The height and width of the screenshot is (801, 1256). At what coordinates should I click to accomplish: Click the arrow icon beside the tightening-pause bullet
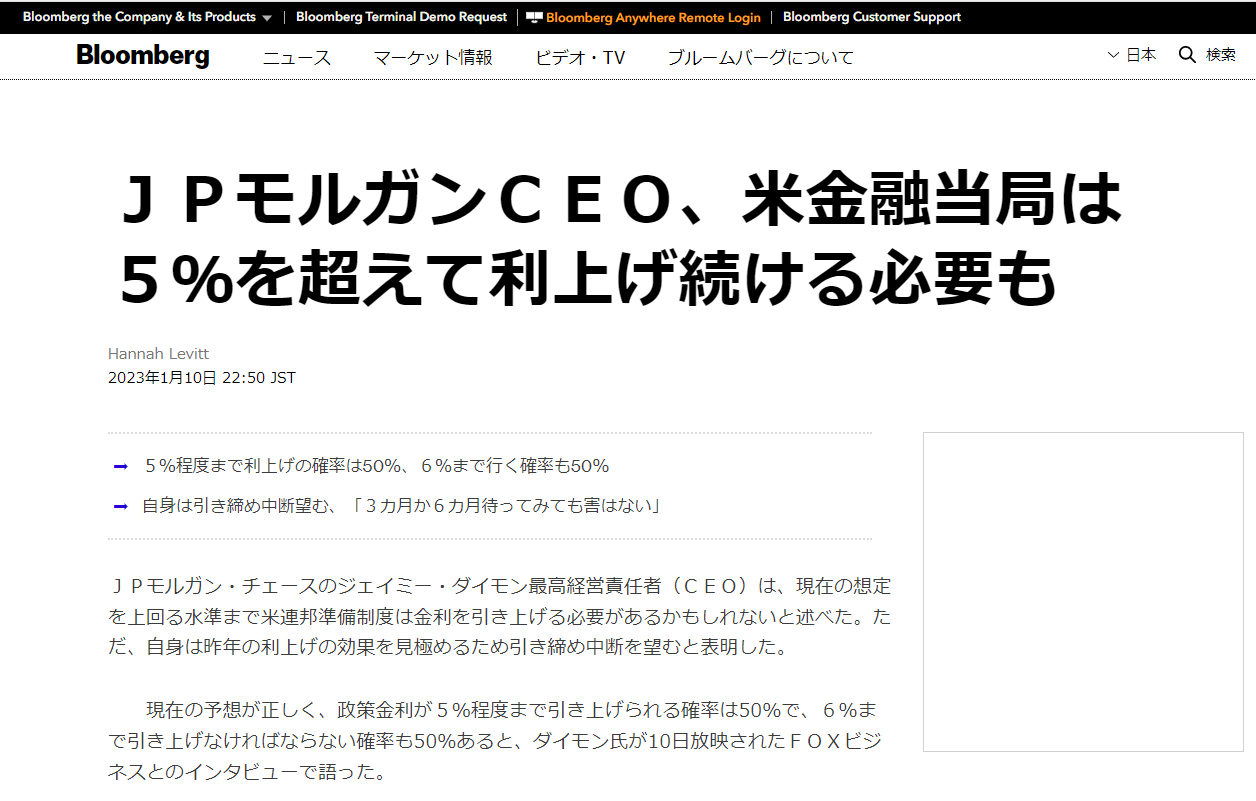(x=121, y=506)
